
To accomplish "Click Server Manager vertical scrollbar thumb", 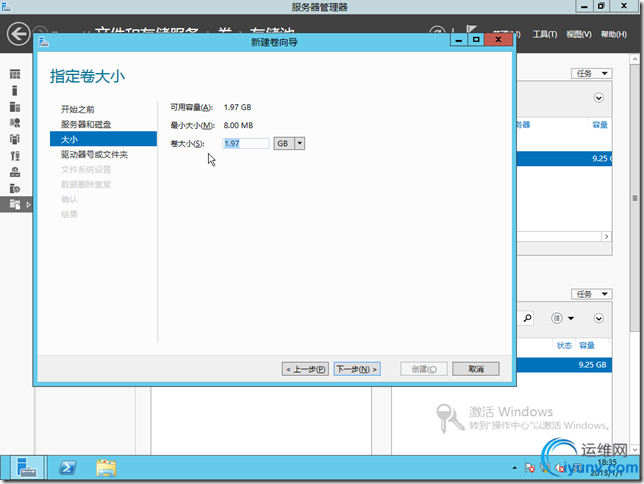I will tap(635, 197).
